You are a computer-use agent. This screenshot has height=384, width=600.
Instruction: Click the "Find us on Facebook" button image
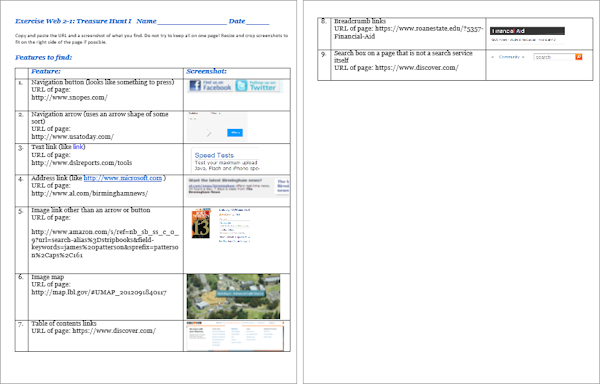point(210,86)
